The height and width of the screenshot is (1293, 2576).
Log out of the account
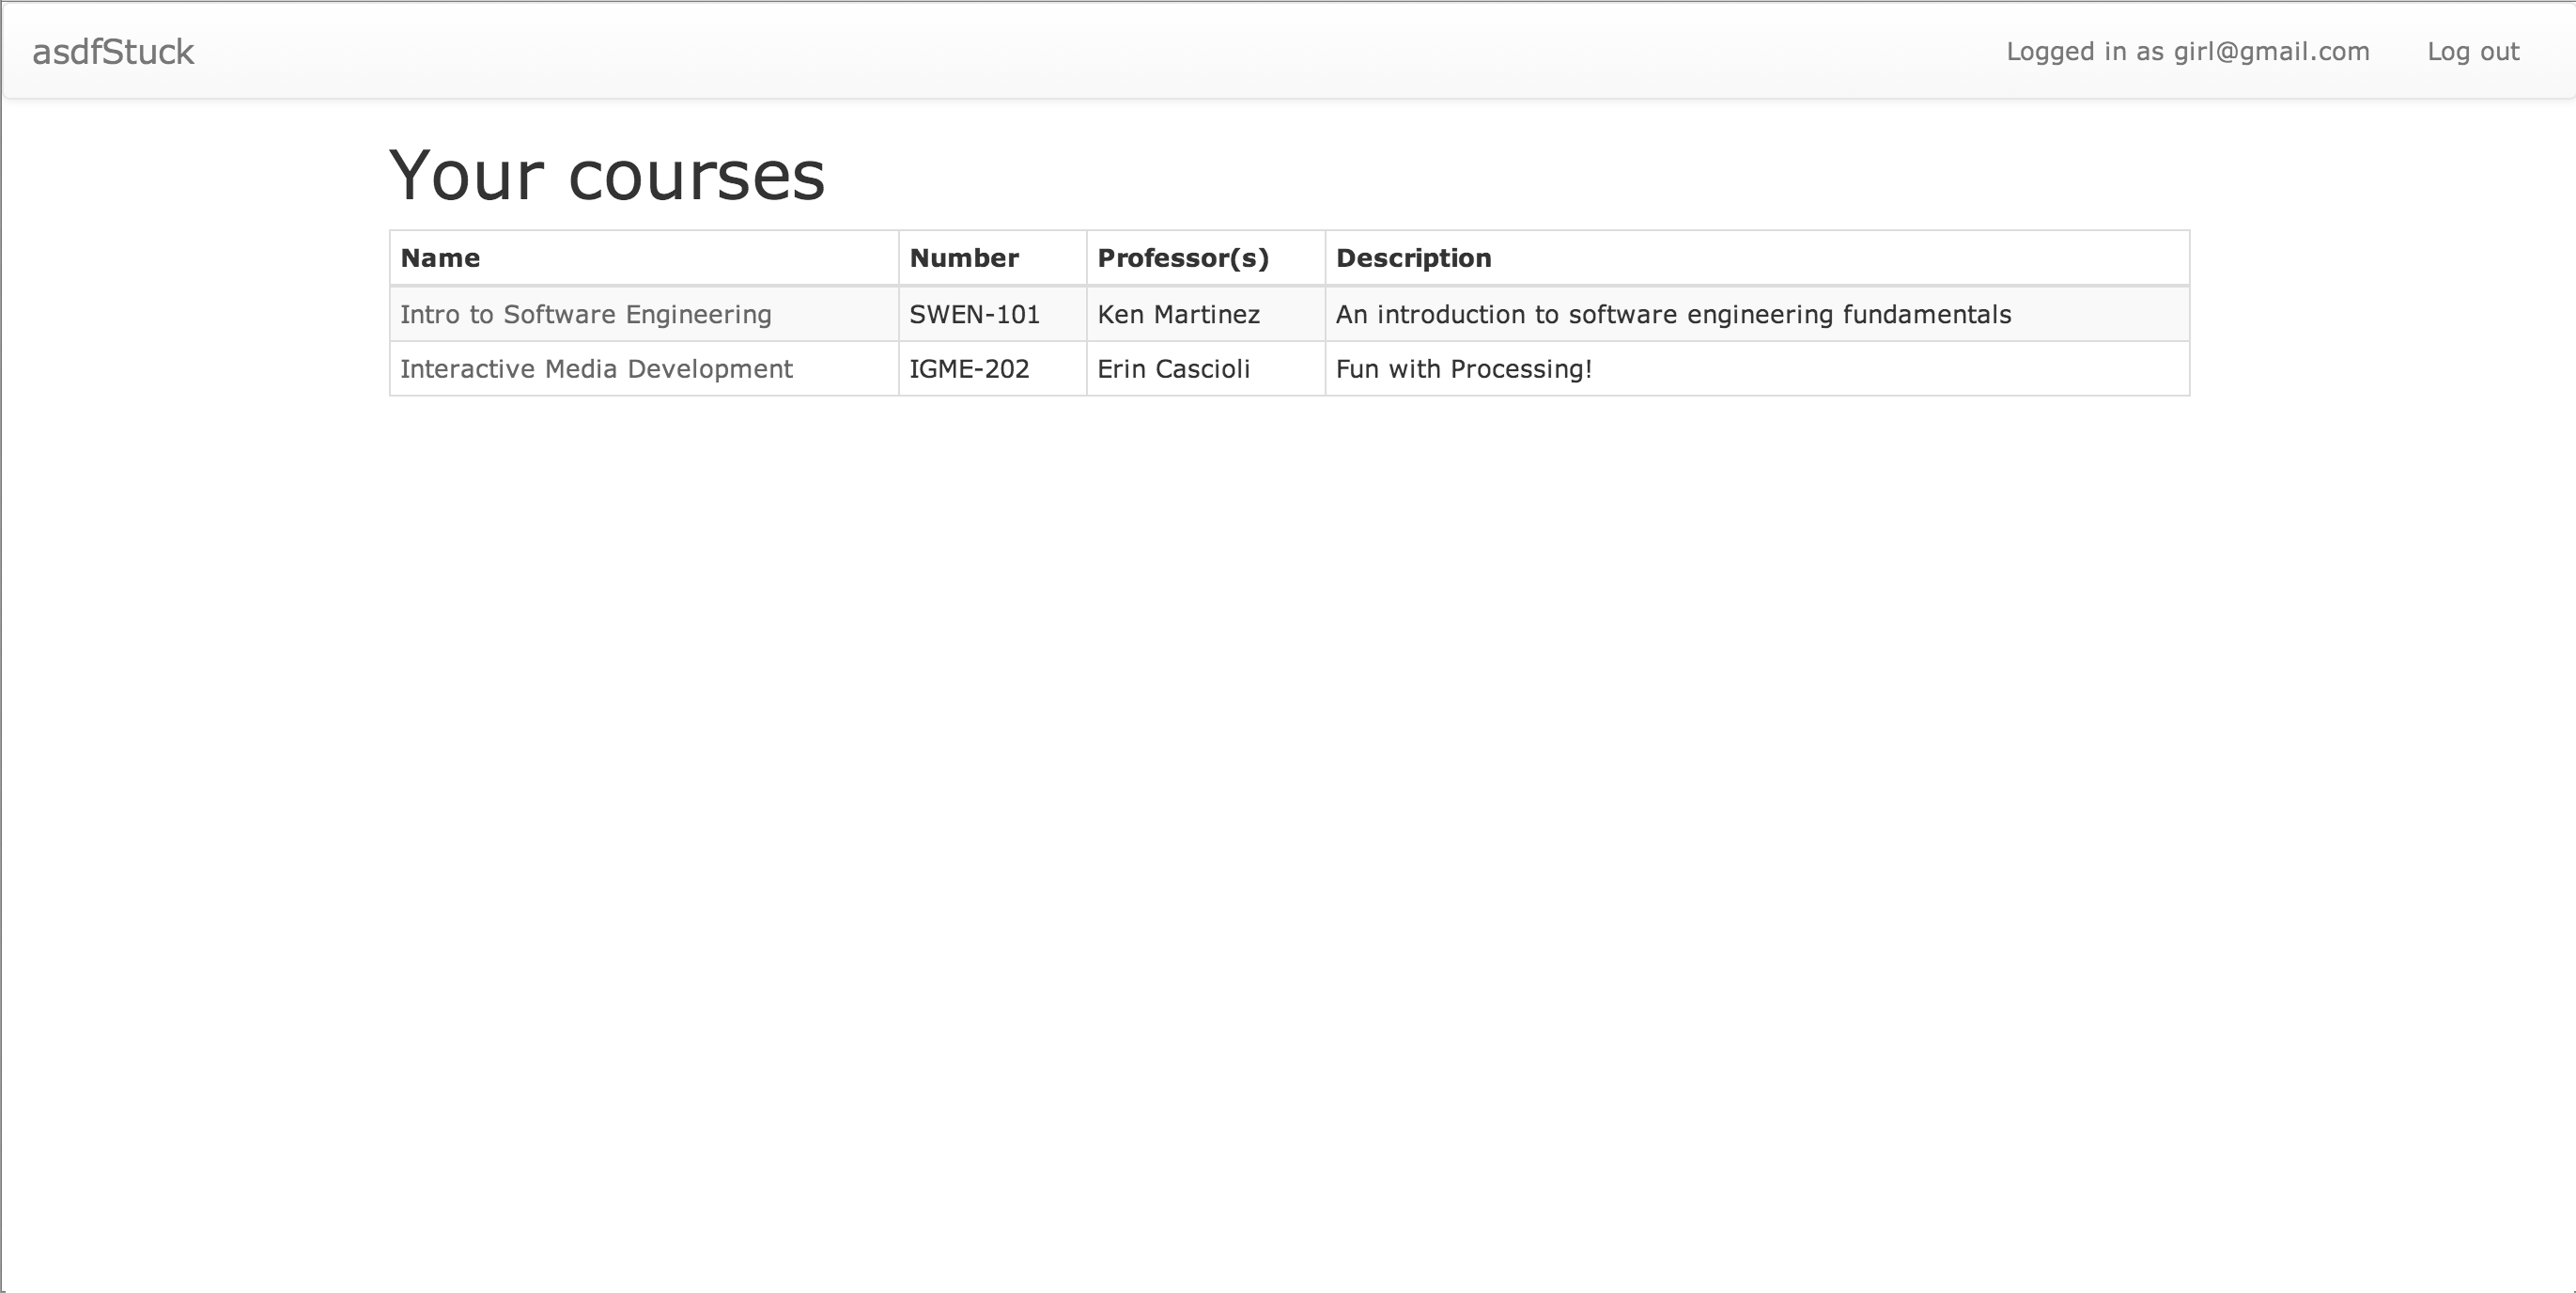[2472, 52]
